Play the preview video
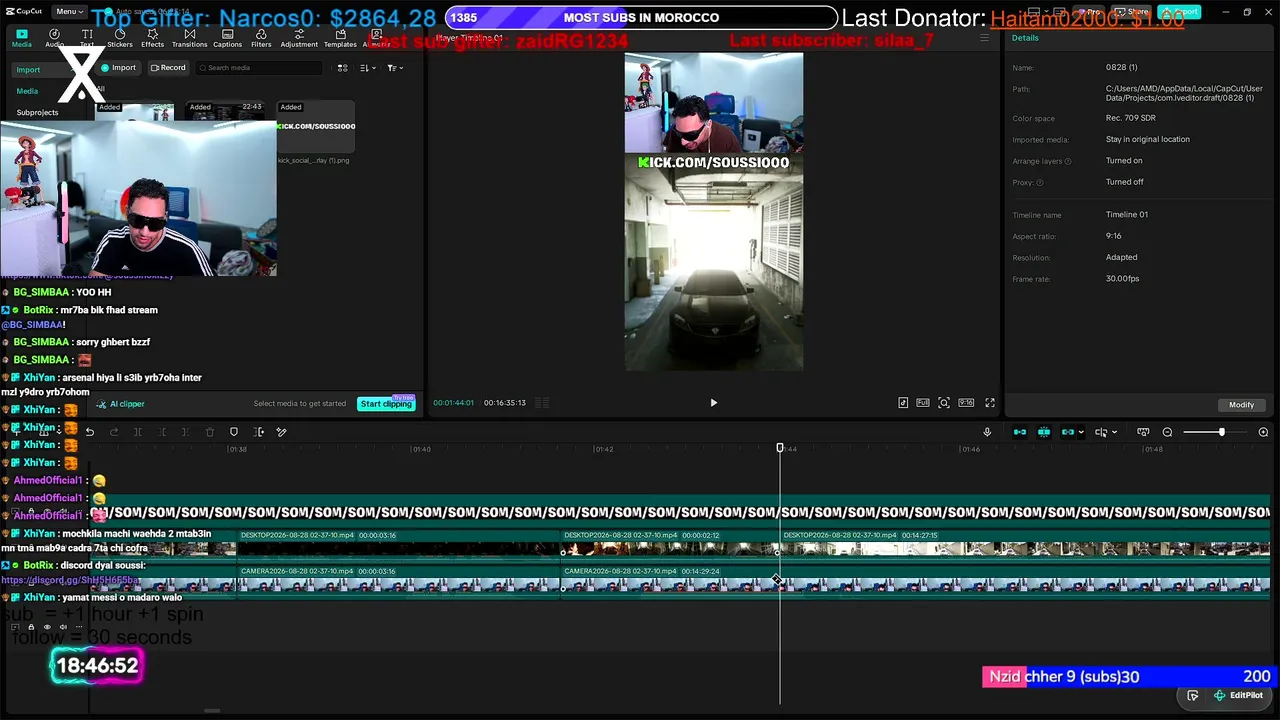Viewport: 1280px width, 720px height. pyautogui.click(x=713, y=403)
